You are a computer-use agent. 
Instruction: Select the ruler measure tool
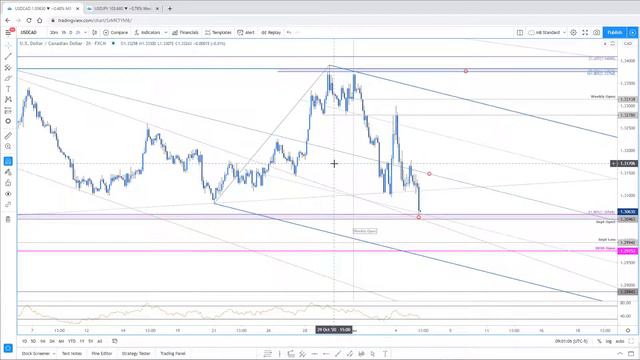point(8,136)
